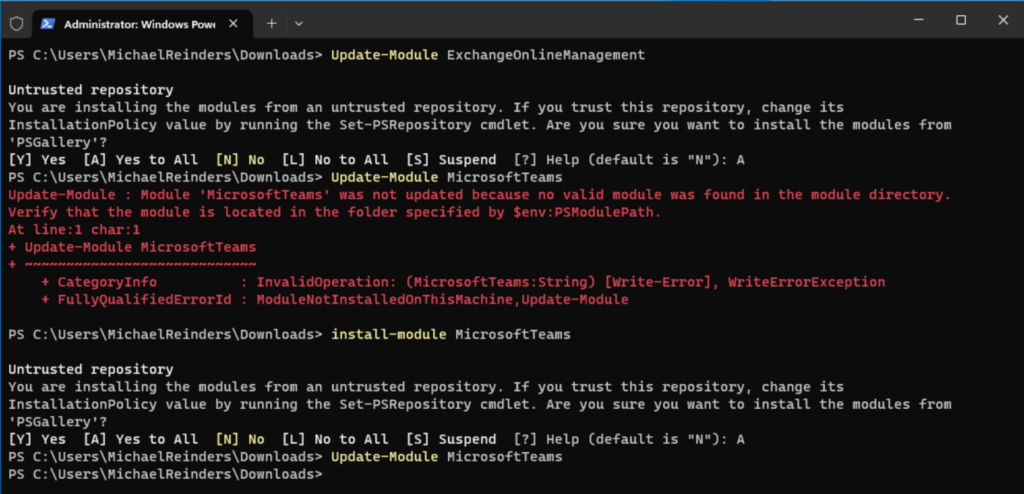Image resolution: width=1024 pixels, height=494 pixels.
Task: Click the 'InvalidOperation: (MicrosoftTeams:String)' text
Action: [426, 282]
